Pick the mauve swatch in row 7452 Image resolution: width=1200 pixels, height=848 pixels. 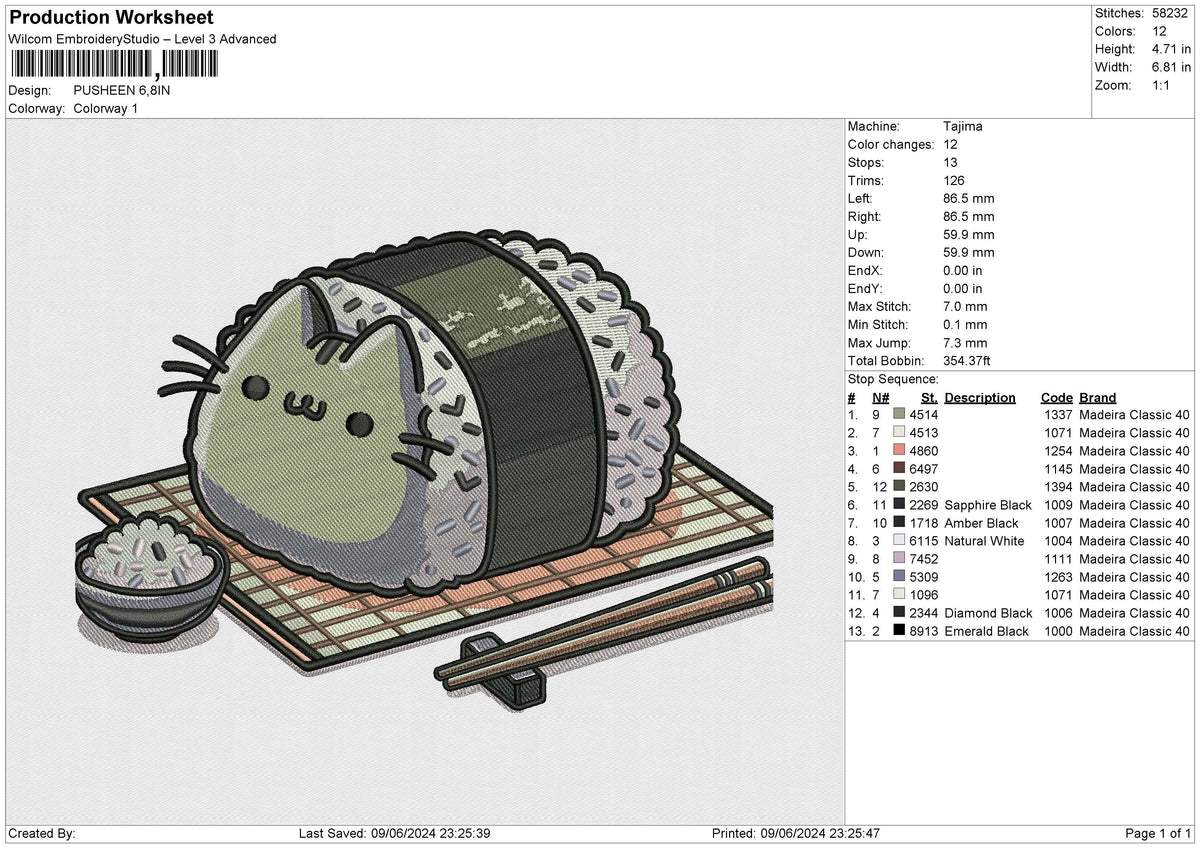(x=899, y=559)
